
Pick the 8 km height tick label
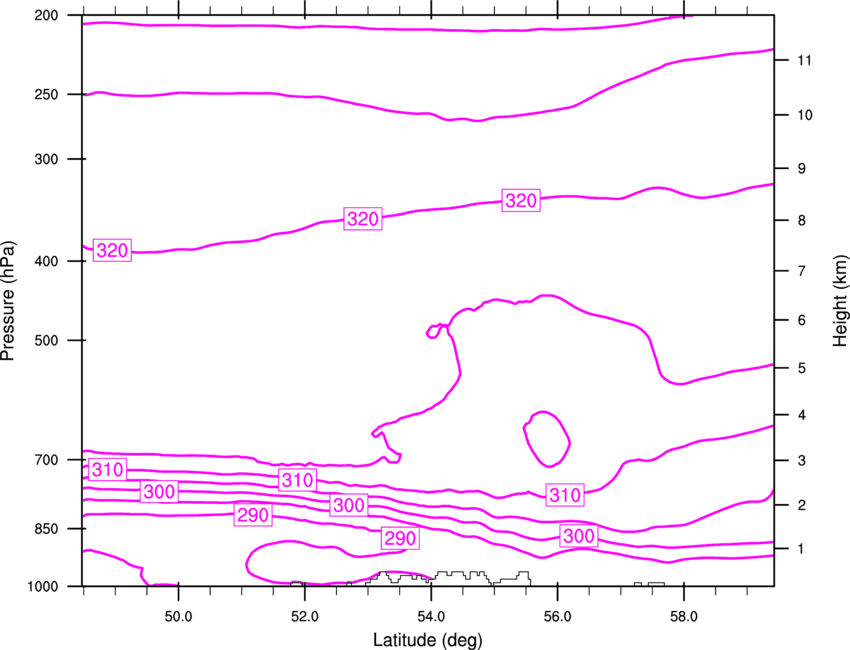click(x=802, y=221)
